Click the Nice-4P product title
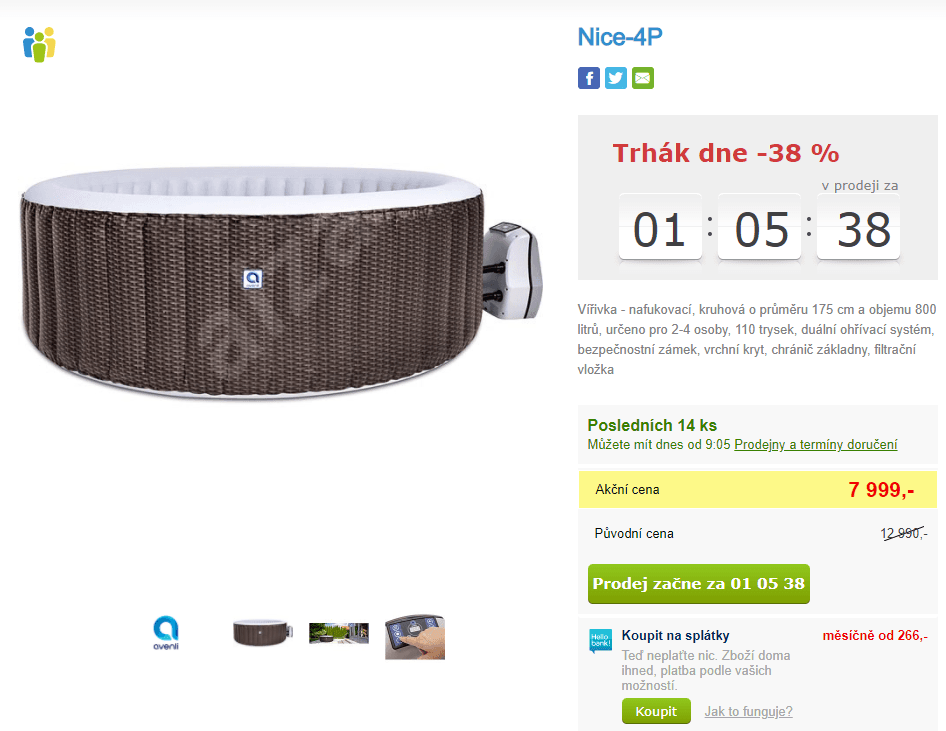The height and width of the screenshot is (731, 946). [x=620, y=37]
